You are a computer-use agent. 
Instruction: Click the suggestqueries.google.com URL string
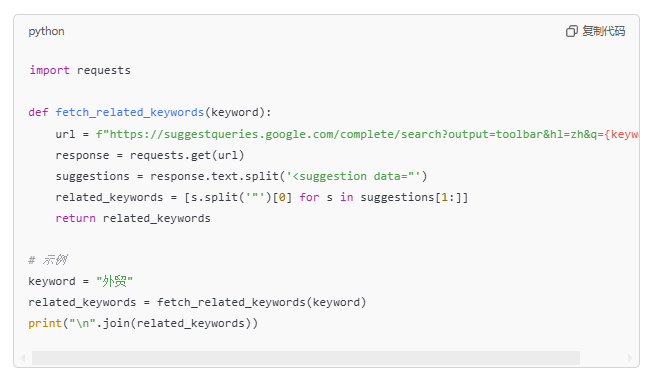tap(367, 134)
